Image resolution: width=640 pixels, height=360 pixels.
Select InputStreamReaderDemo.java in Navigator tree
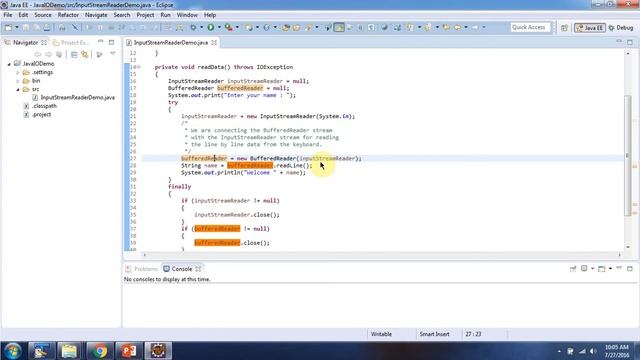click(x=77, y=98)
